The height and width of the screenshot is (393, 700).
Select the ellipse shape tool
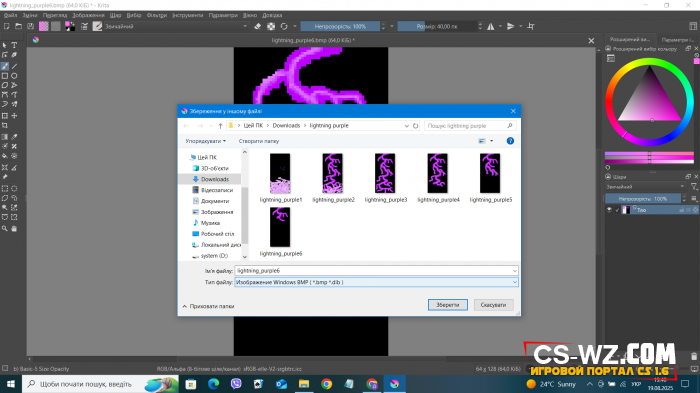14,76
